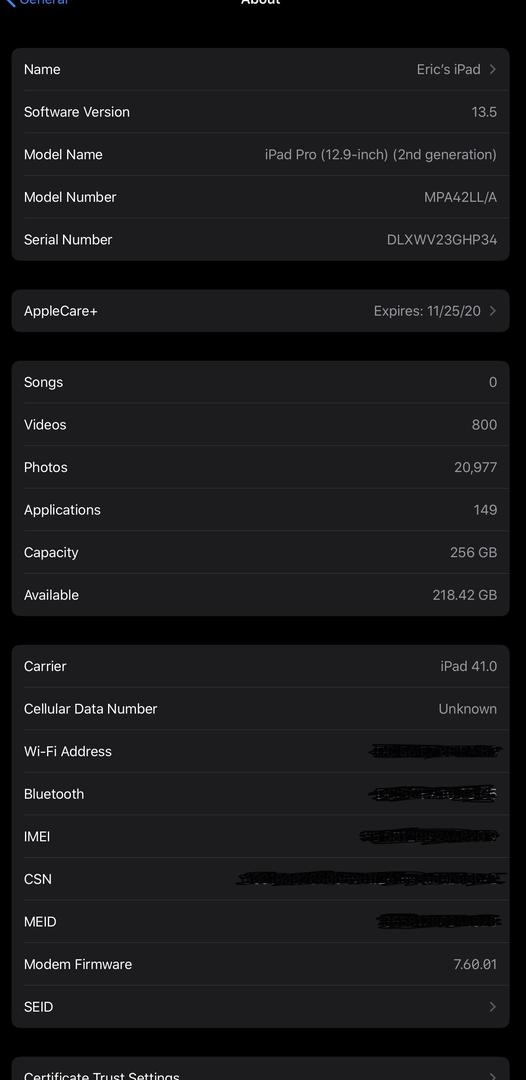Select the Model Name row
The image size is (526, 1080).
(x=260, y=154)
